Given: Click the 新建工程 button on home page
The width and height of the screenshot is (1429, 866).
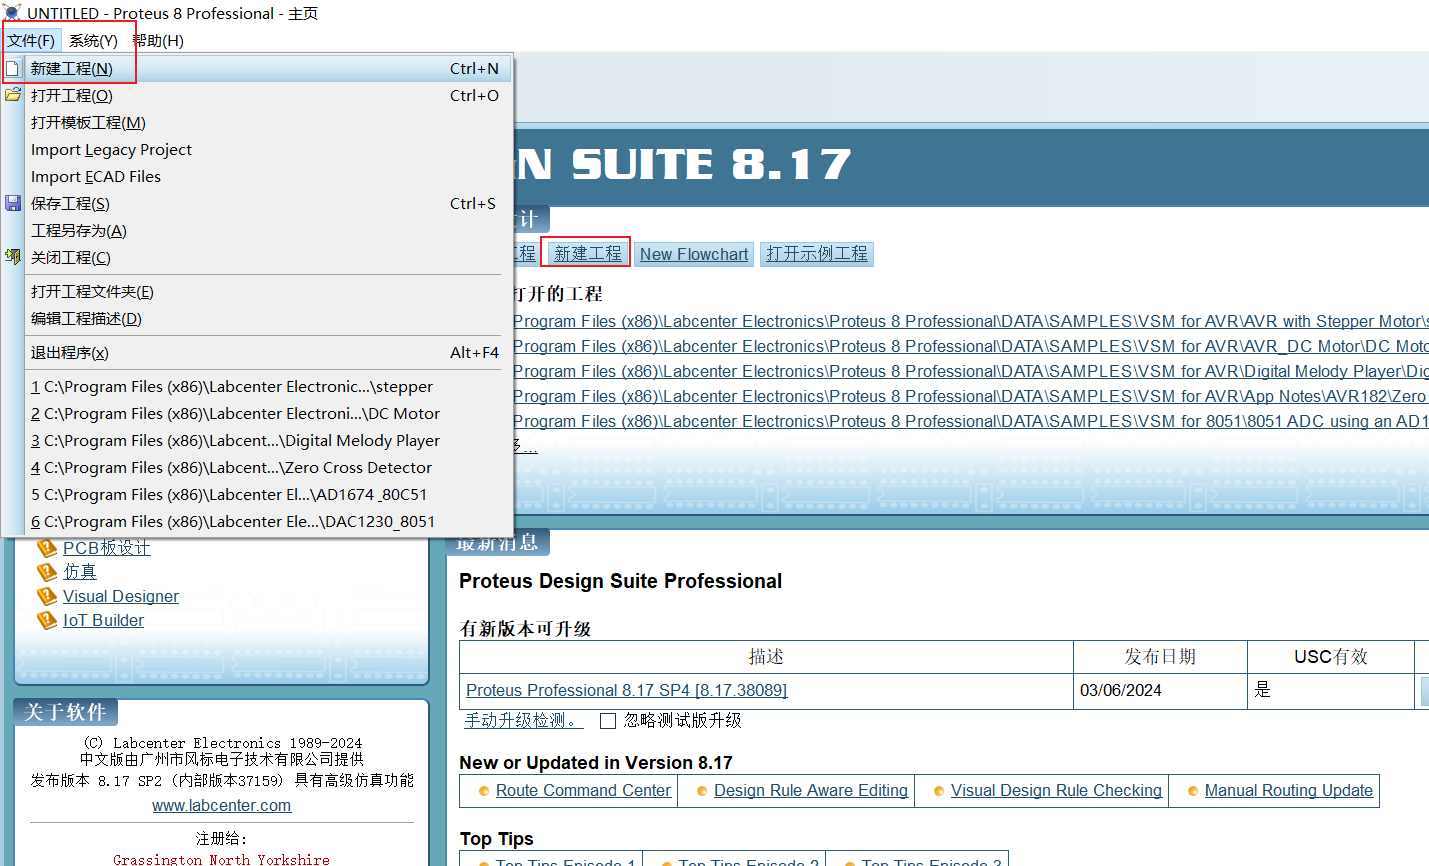Looking at the screenshot, I should [x=588, y=254].
